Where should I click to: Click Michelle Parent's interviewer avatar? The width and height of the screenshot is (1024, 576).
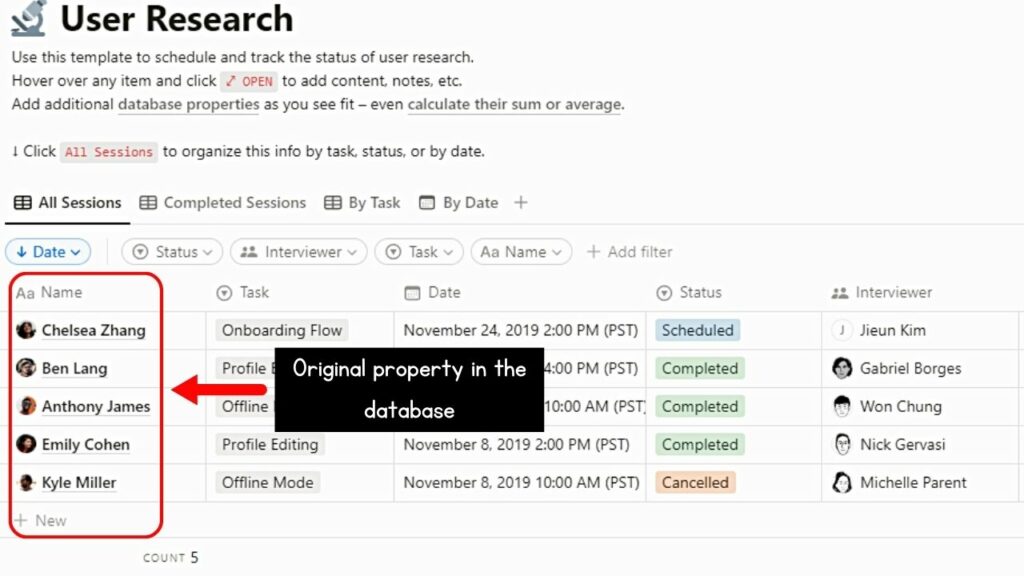click(x=842, y=482)
